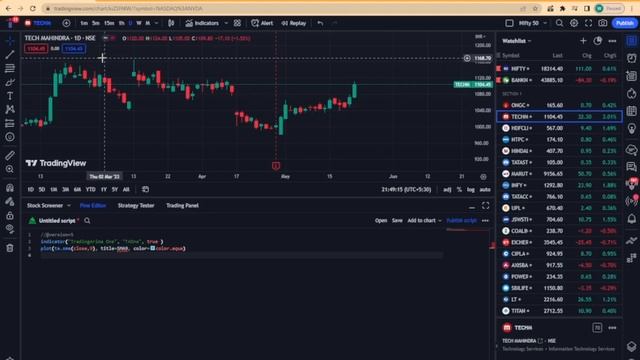
Task: Open the forecasting and measurement tools
Action: (10, 123)
